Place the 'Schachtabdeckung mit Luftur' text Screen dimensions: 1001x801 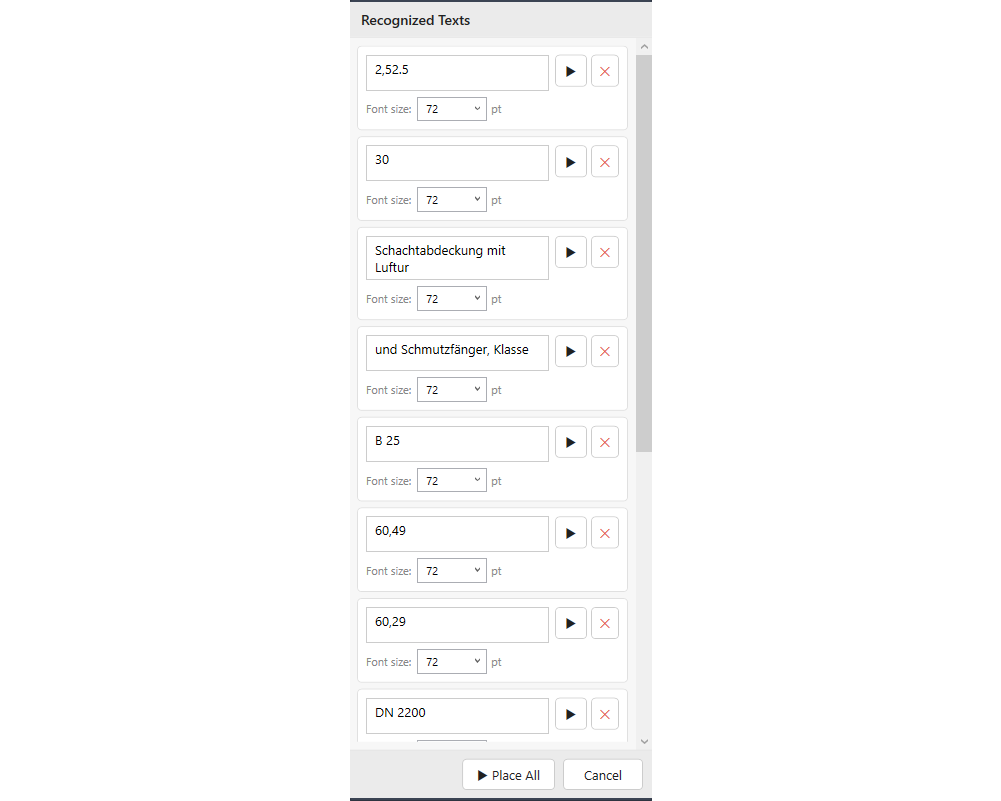pyautogui.click(x=571, y=252)
